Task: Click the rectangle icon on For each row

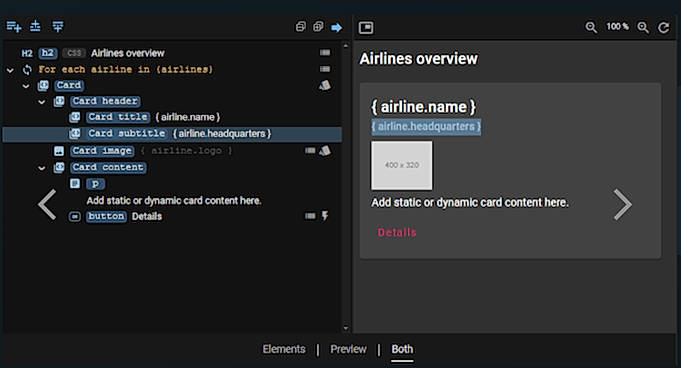Action: (325, 69)
